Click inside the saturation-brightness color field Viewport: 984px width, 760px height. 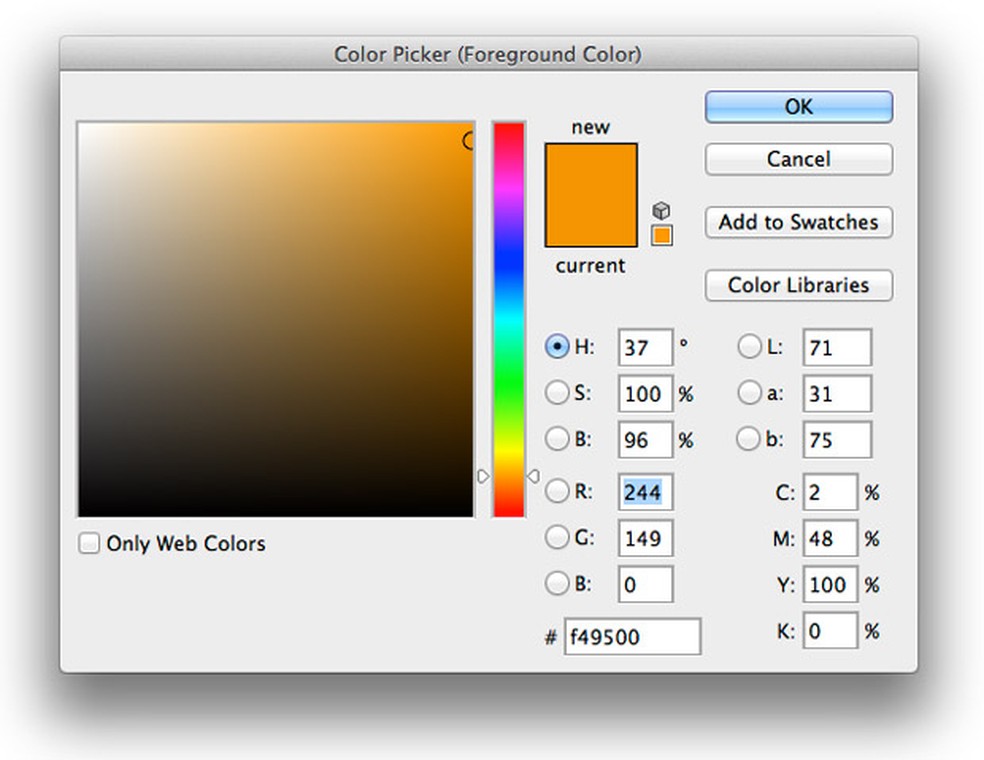pyautogui.click(x=275, y=320)
